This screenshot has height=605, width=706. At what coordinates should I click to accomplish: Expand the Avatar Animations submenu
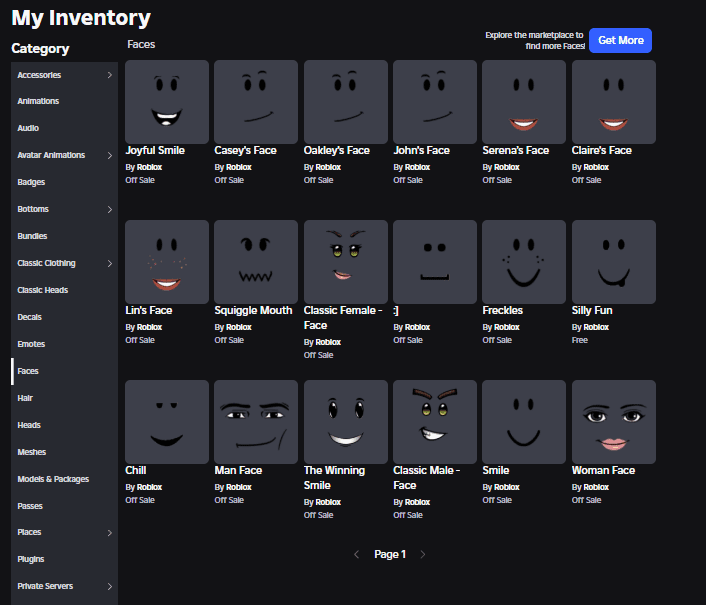point(109,155)
